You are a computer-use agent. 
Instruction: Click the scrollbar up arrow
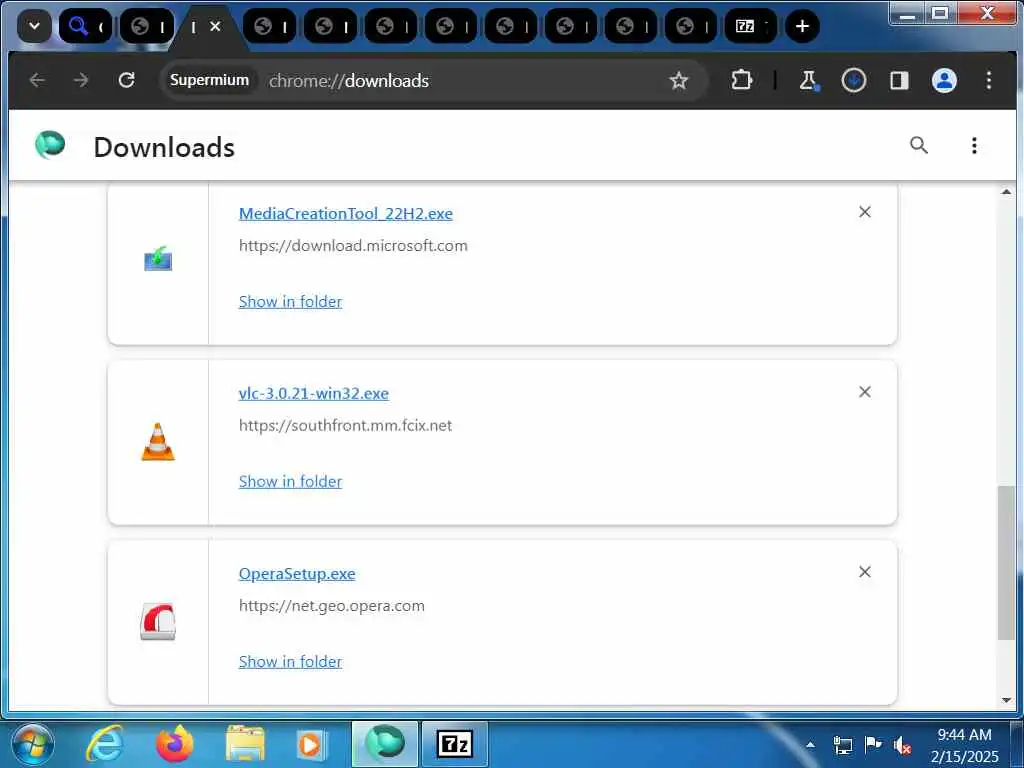pos(1006,191)
